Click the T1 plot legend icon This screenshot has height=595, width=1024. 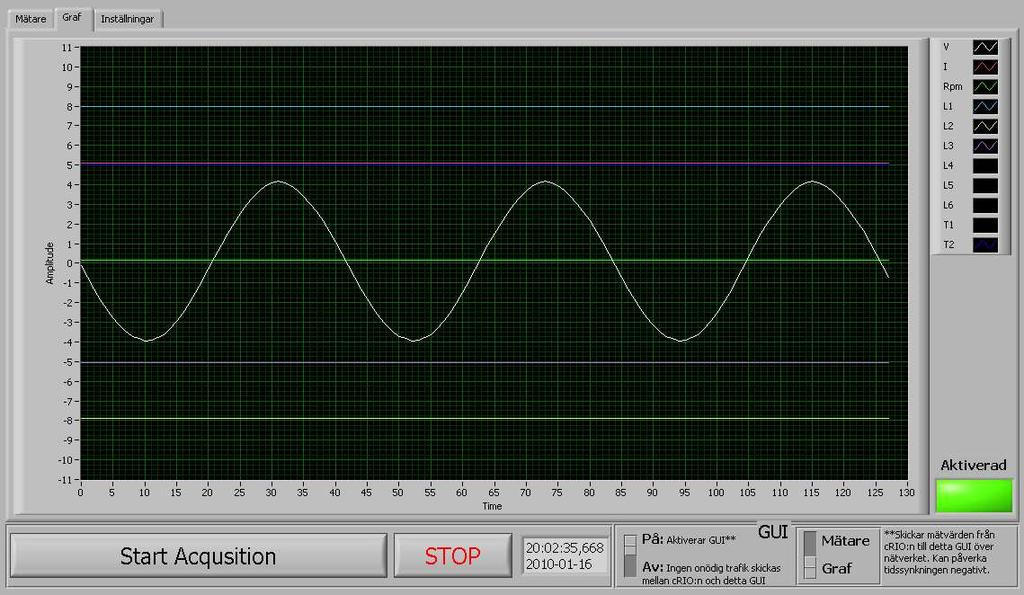[x=985, y=225]
